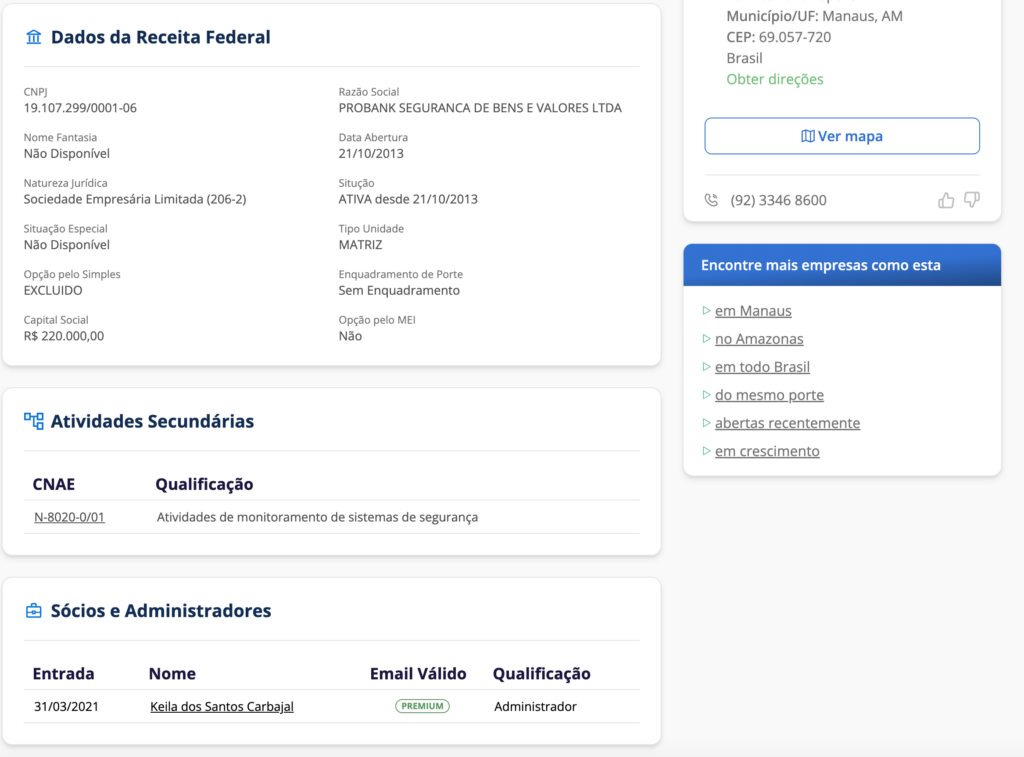Follow the no Amazonas link
The height and width of the screenshot is (757, 1024).
point(759,339)
